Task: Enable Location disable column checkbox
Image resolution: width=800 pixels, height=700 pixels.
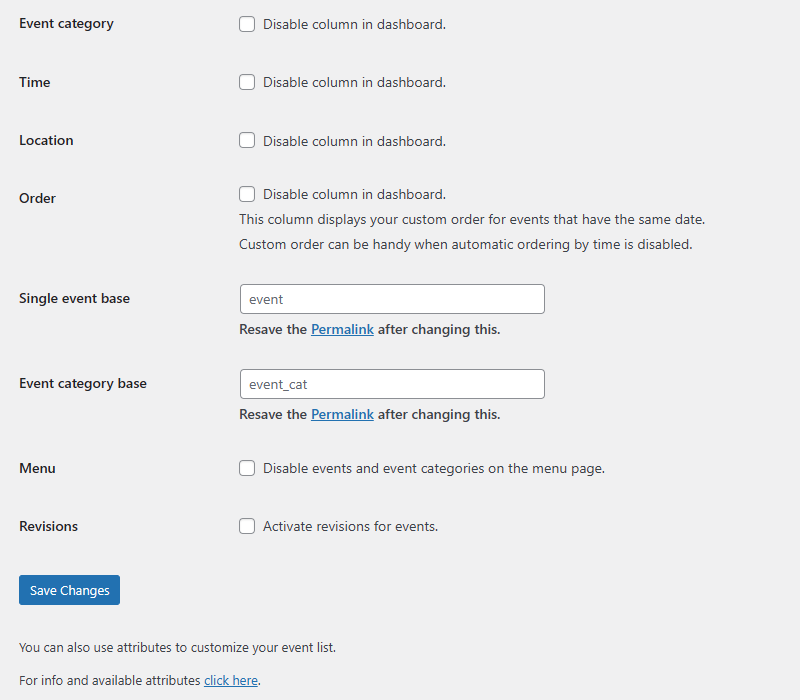Action: click(x=247, y=140)
